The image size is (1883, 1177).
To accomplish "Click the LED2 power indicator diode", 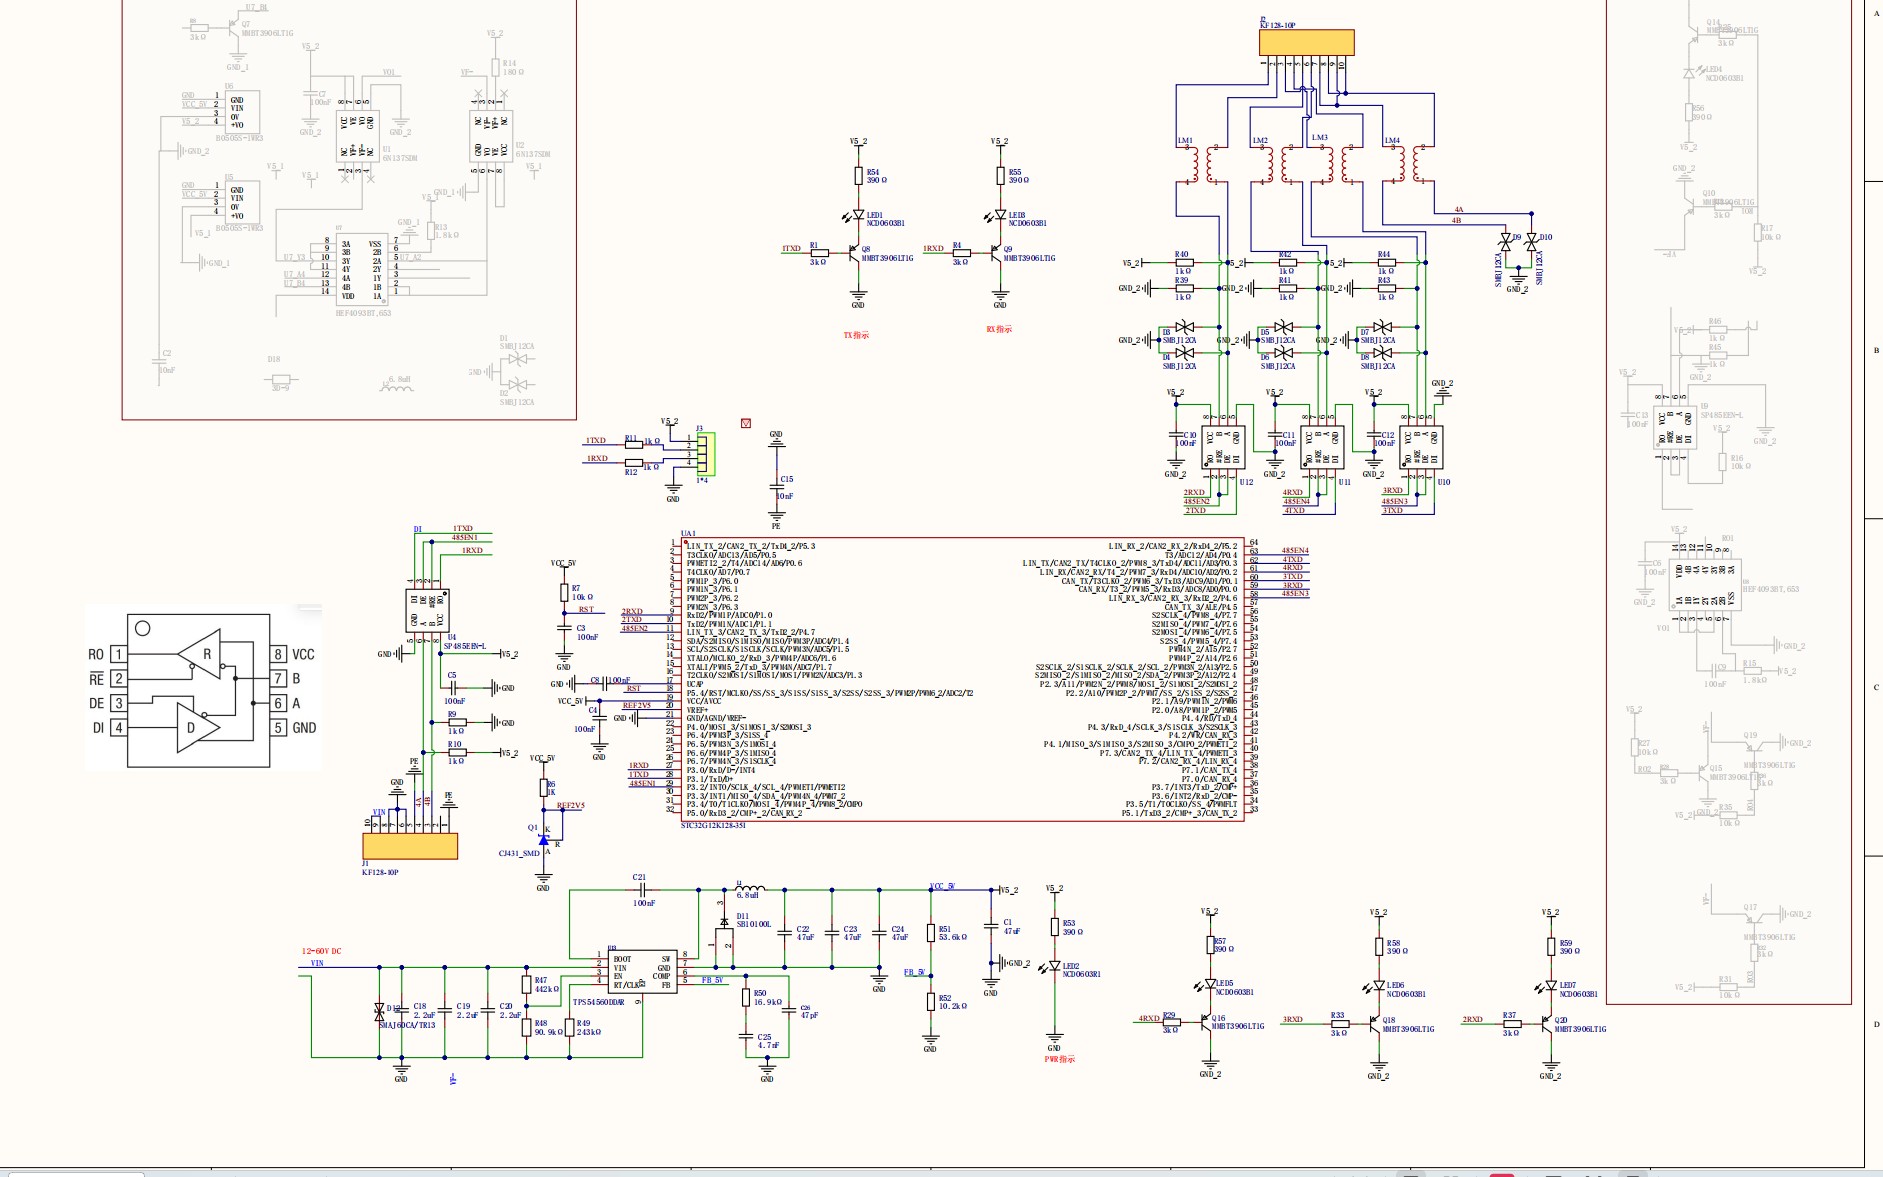I will pos(1054,967).
